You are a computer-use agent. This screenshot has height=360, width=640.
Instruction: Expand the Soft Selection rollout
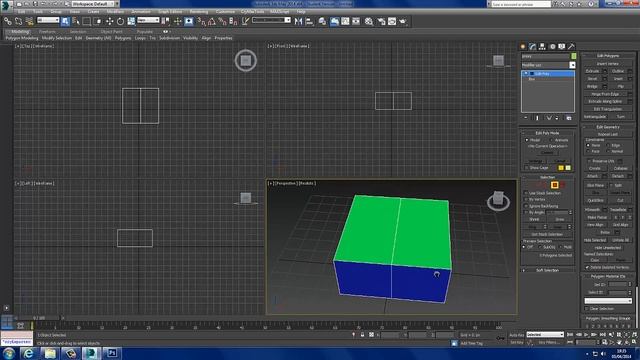pos(547,270)
